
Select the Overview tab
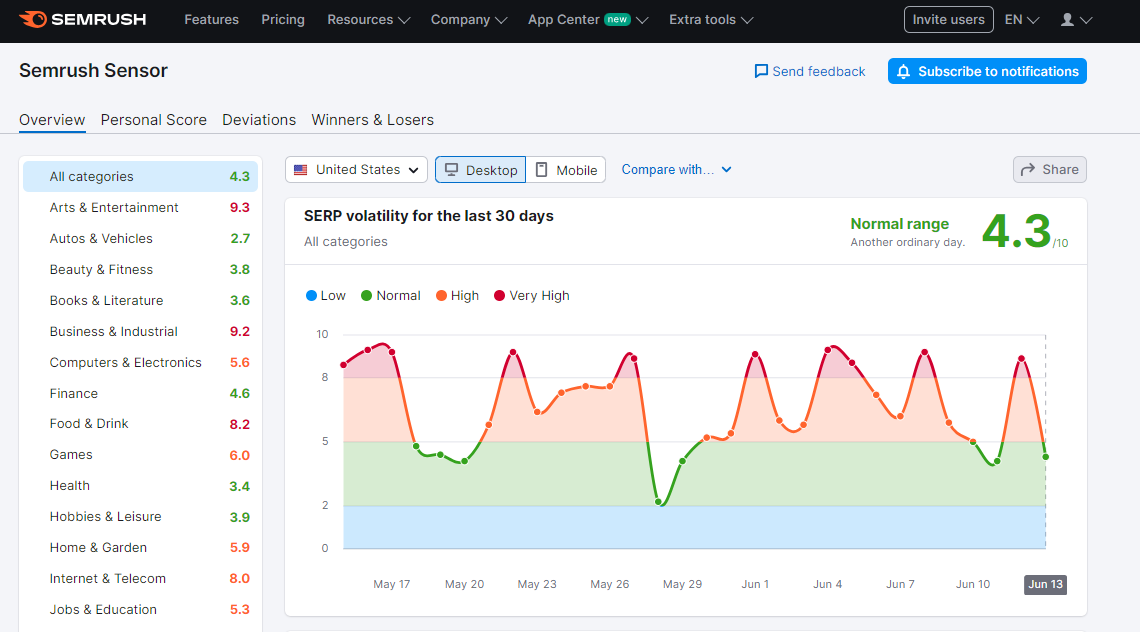point(52,120)
